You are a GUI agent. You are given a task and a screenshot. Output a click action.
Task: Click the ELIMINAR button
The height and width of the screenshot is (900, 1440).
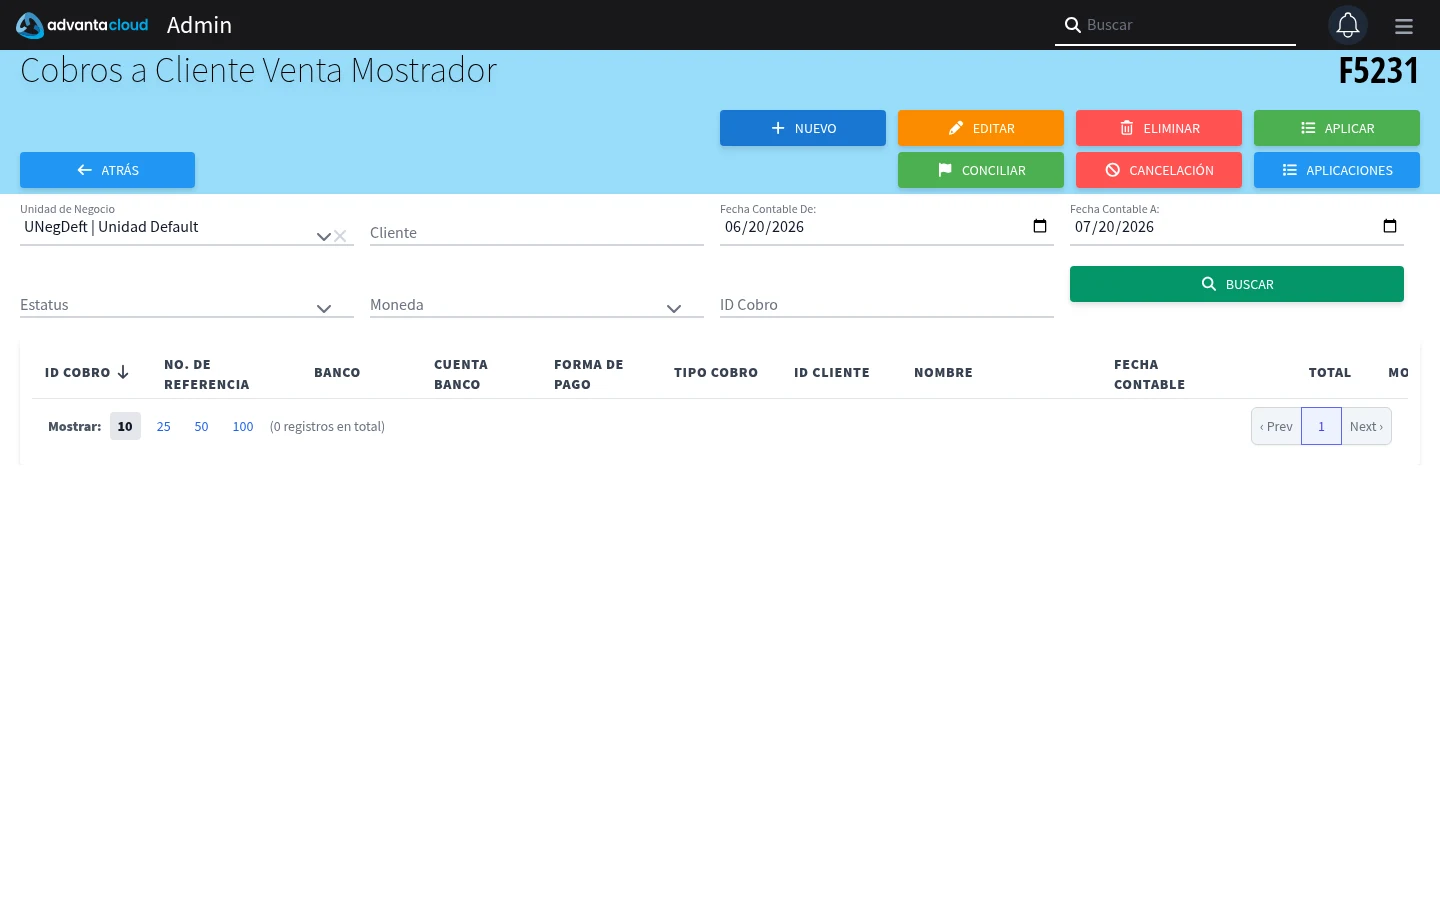point(1159,128)
